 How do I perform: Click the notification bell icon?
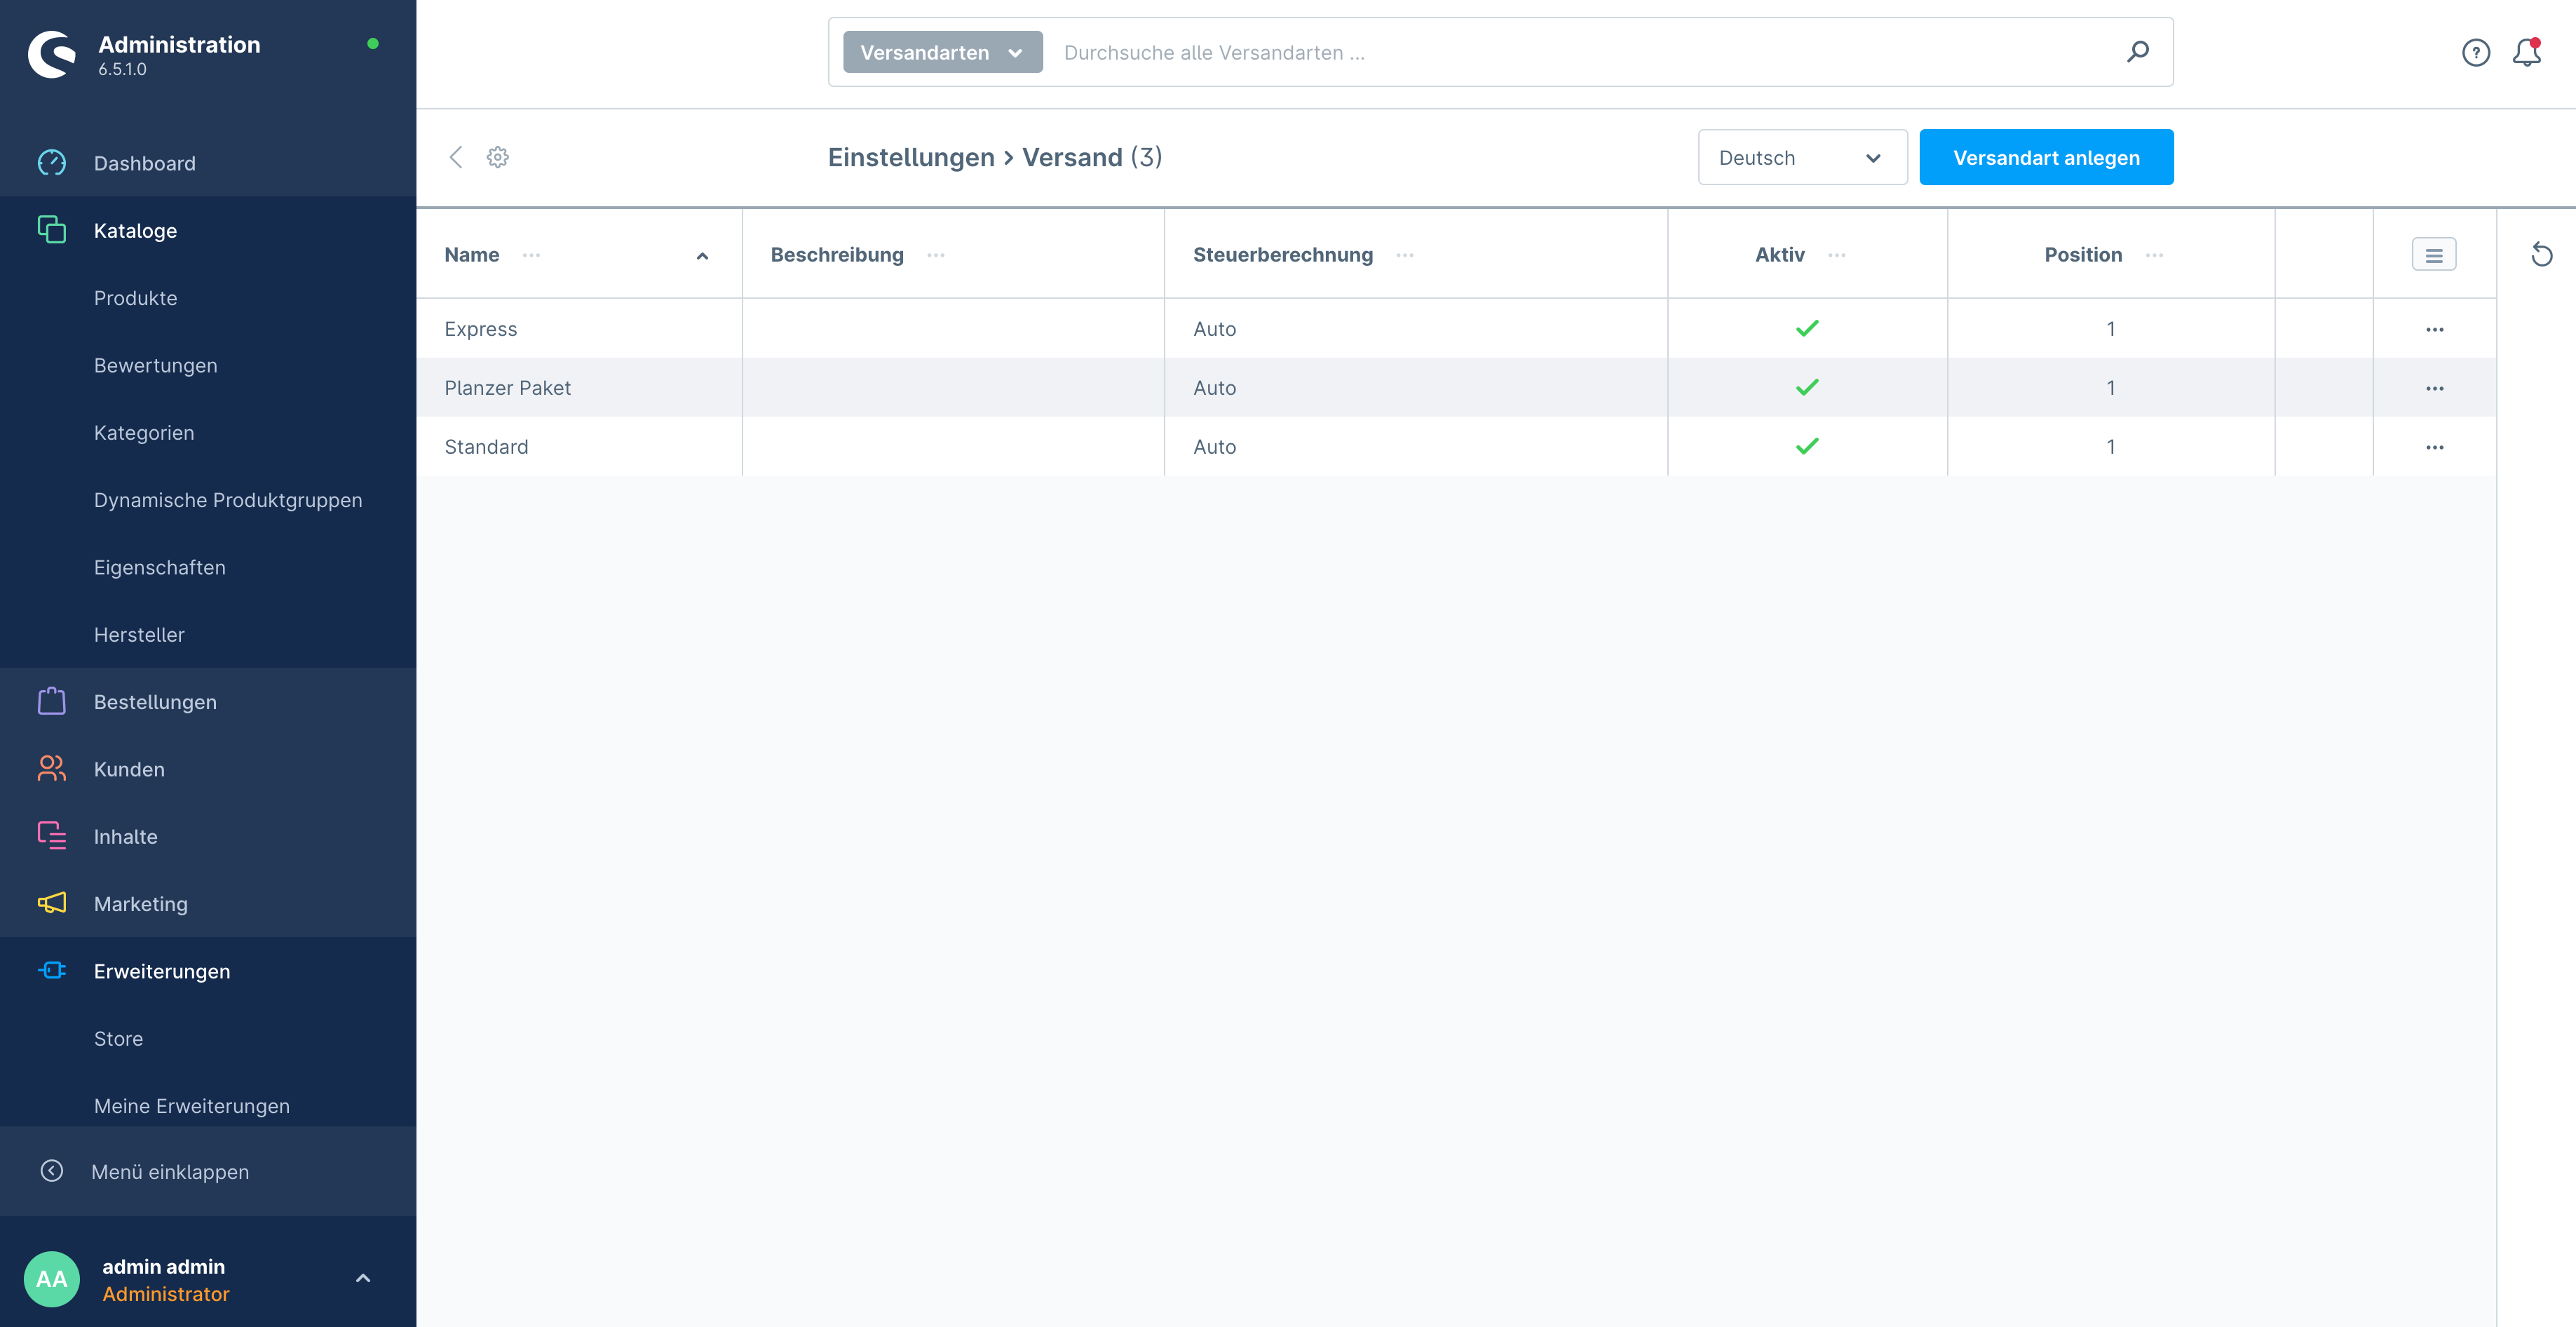pos(2526,53)
